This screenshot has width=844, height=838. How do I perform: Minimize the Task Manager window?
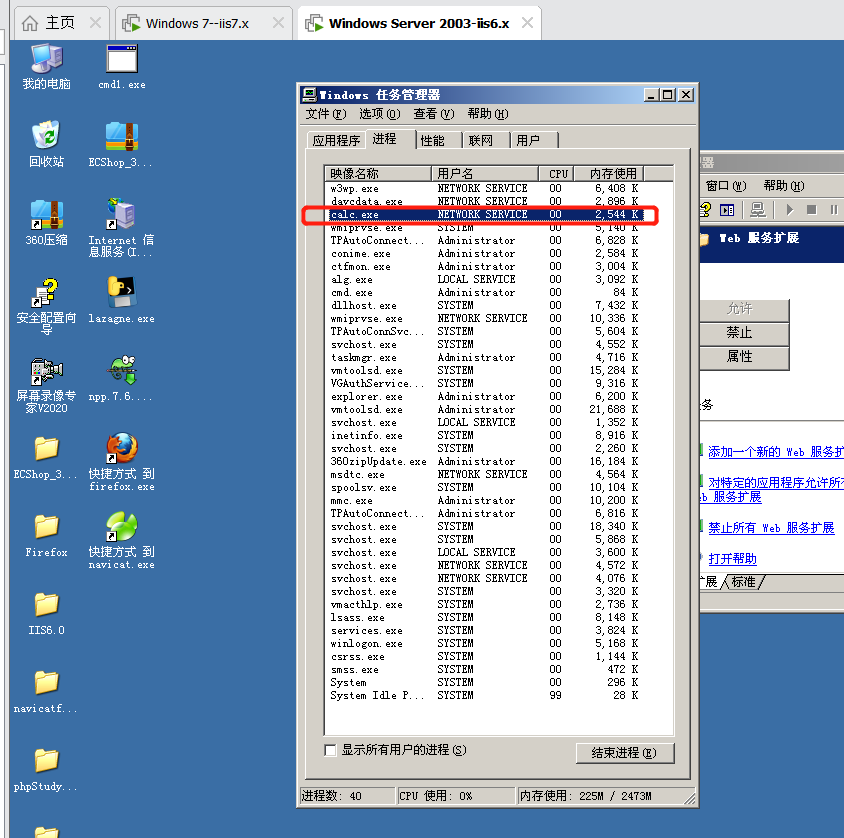[651, 95]
